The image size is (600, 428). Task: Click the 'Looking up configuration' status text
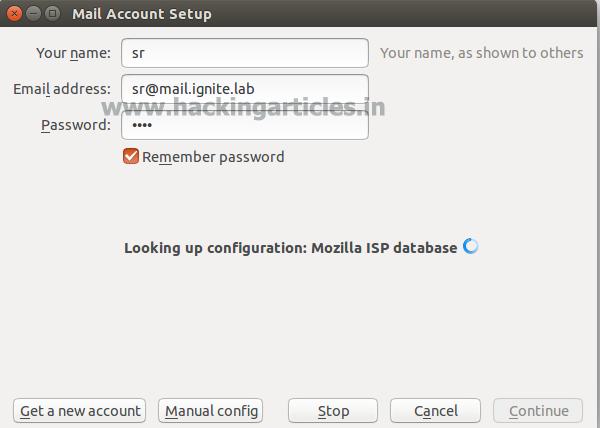290,247
